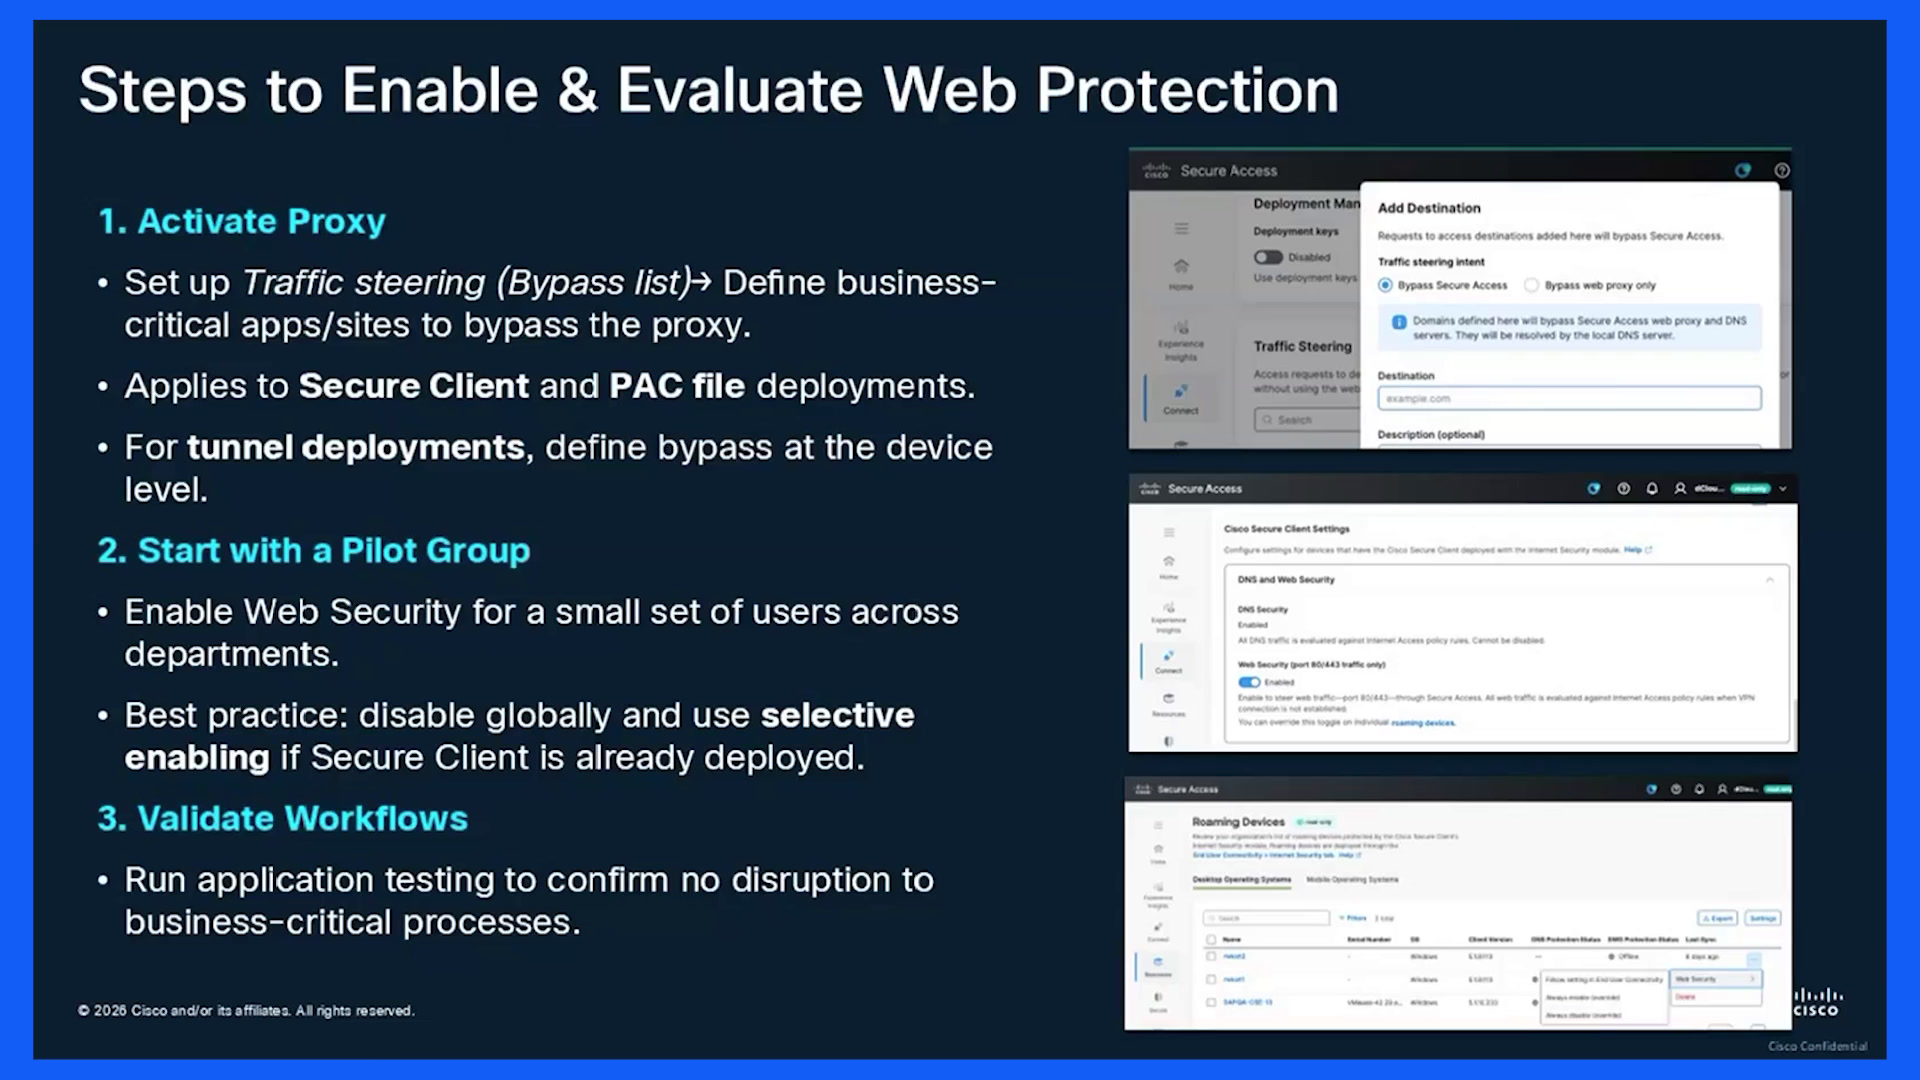This screenshot has height=1080, width=1920.
Task: Click the bell icon in the Roaming Devices window
Action: coord(1699,789)
